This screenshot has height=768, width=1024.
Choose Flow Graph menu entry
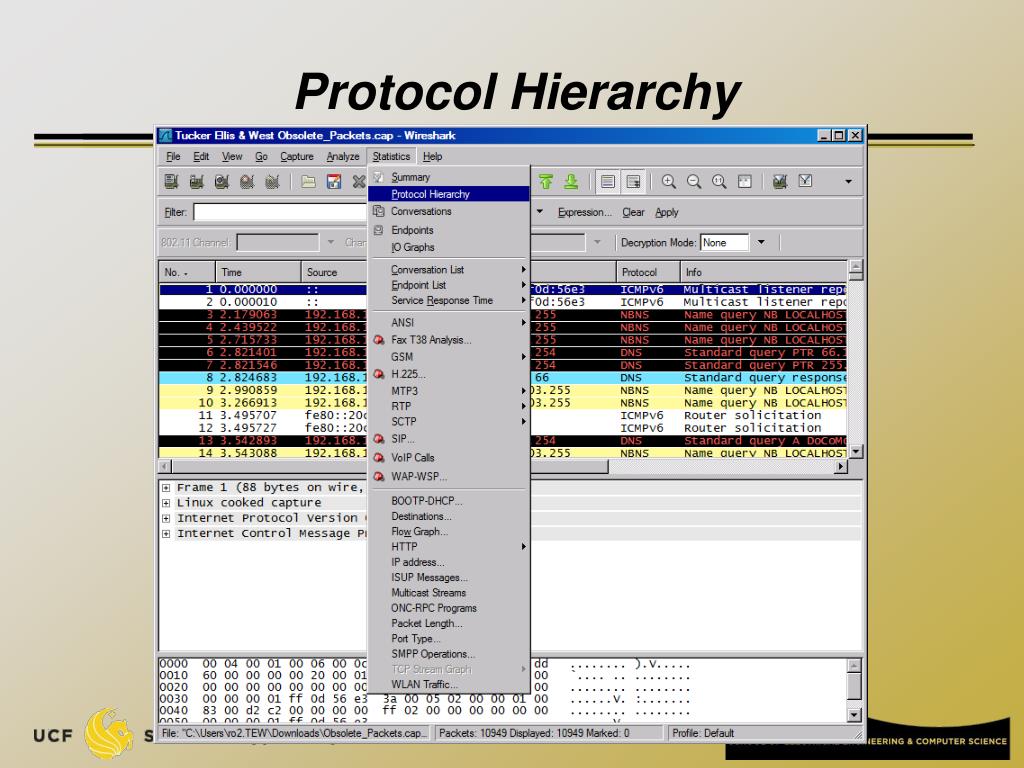tap(449, 532)
